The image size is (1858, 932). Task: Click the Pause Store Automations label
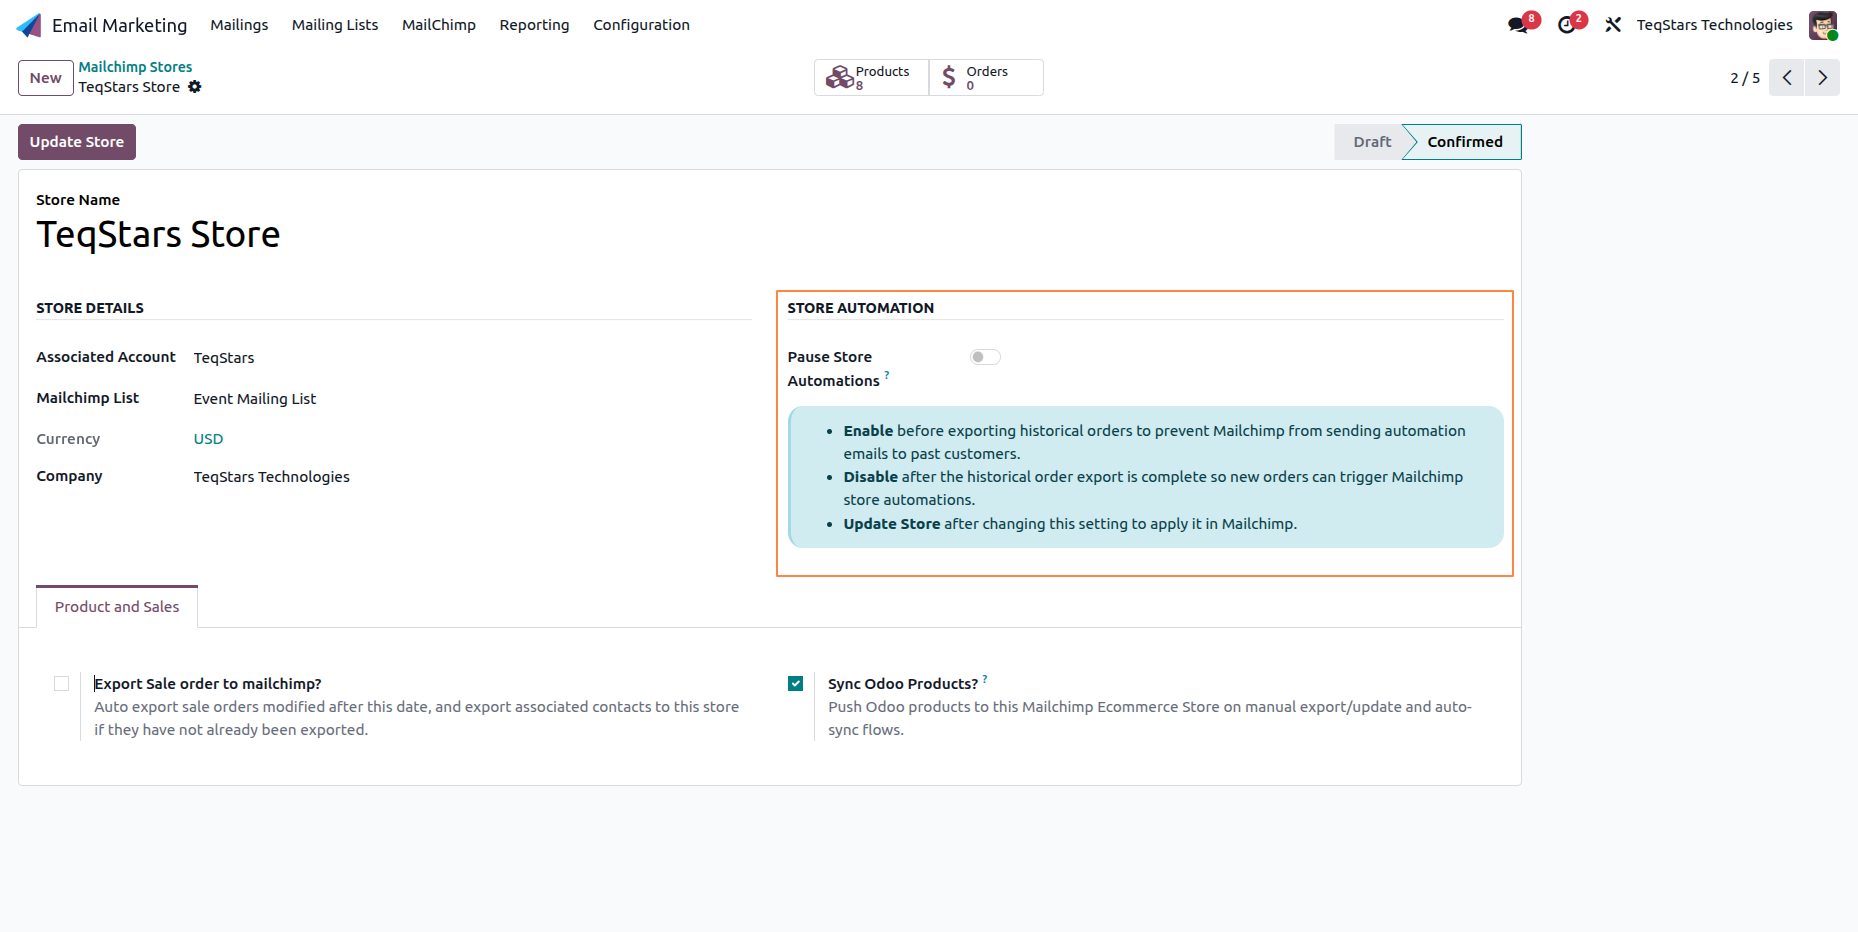[833, 369]
